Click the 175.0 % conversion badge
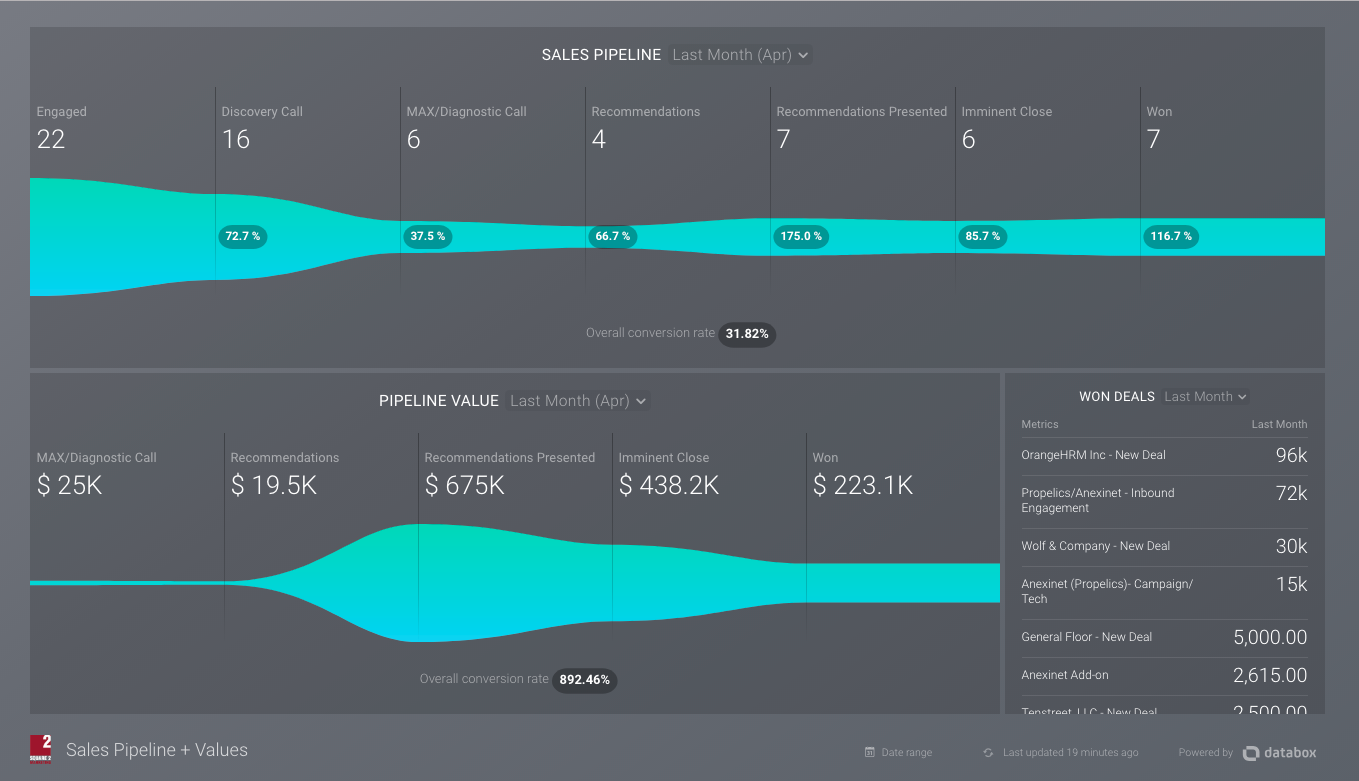This screenshot has height=781, width=1359. point(801,237)
